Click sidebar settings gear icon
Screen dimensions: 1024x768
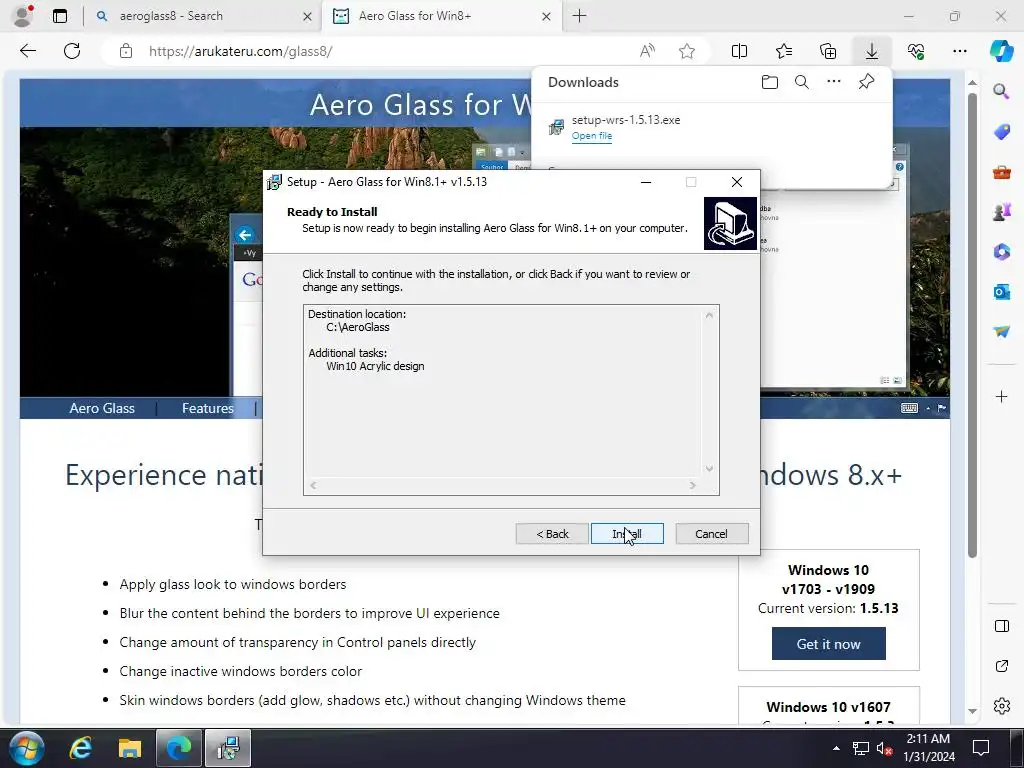(x=1001, y=706)
